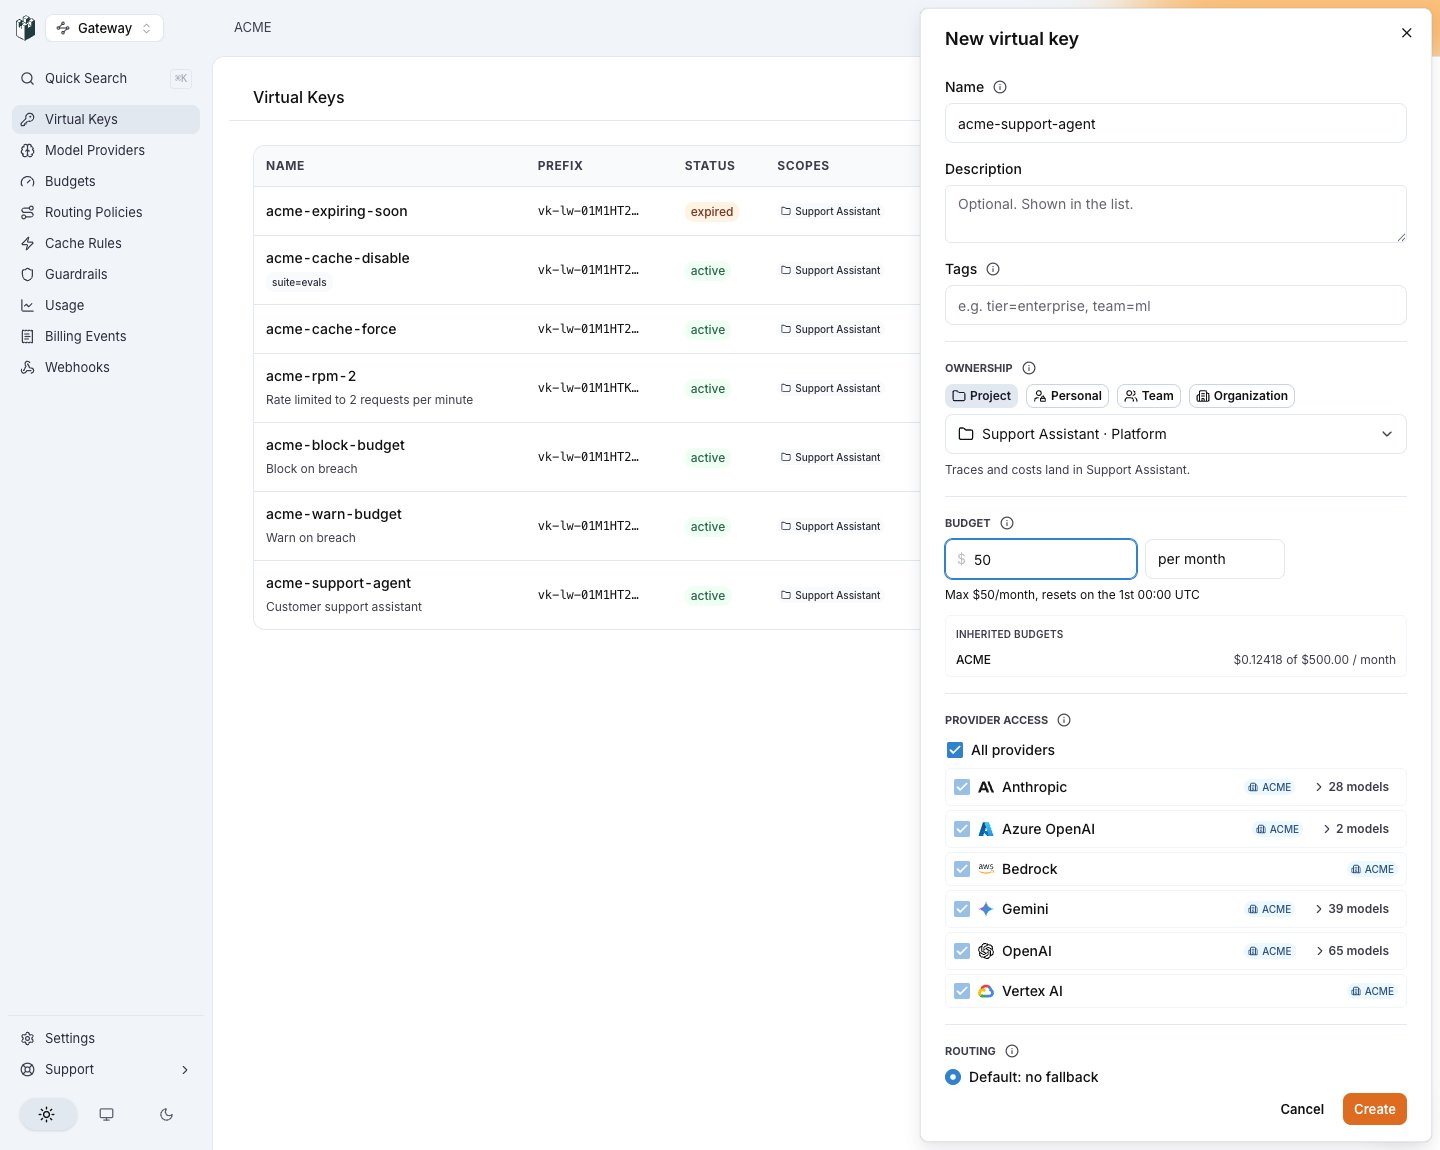This screenshot has width=1440, height=1150.
Task: Click the Tags info icon
Action: click(993, 269)
